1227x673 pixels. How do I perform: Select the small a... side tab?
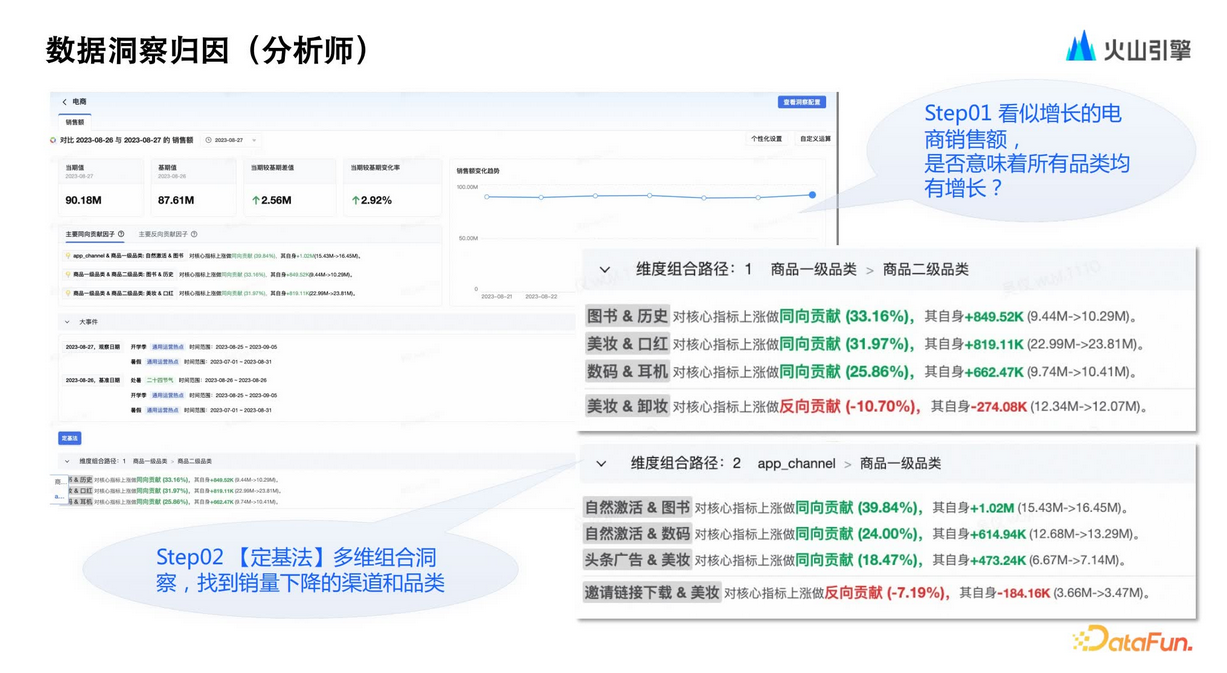click(x=58, y=496)
